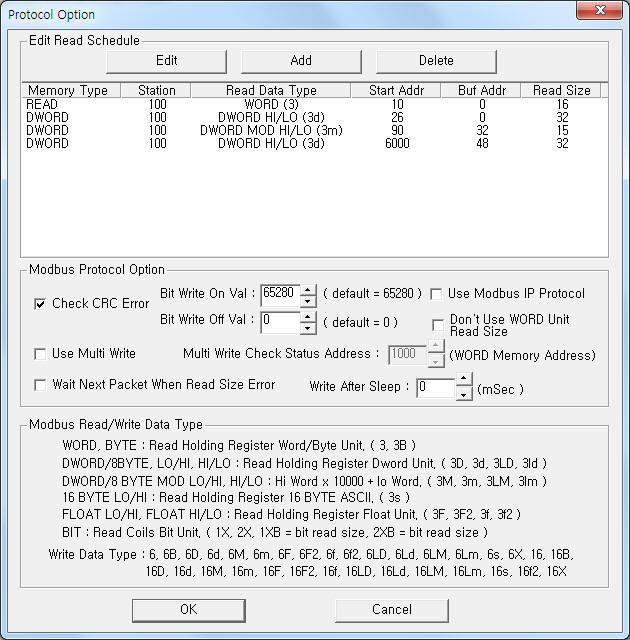Decrease the Bit Write On Val spinner

tap(308, 302)
